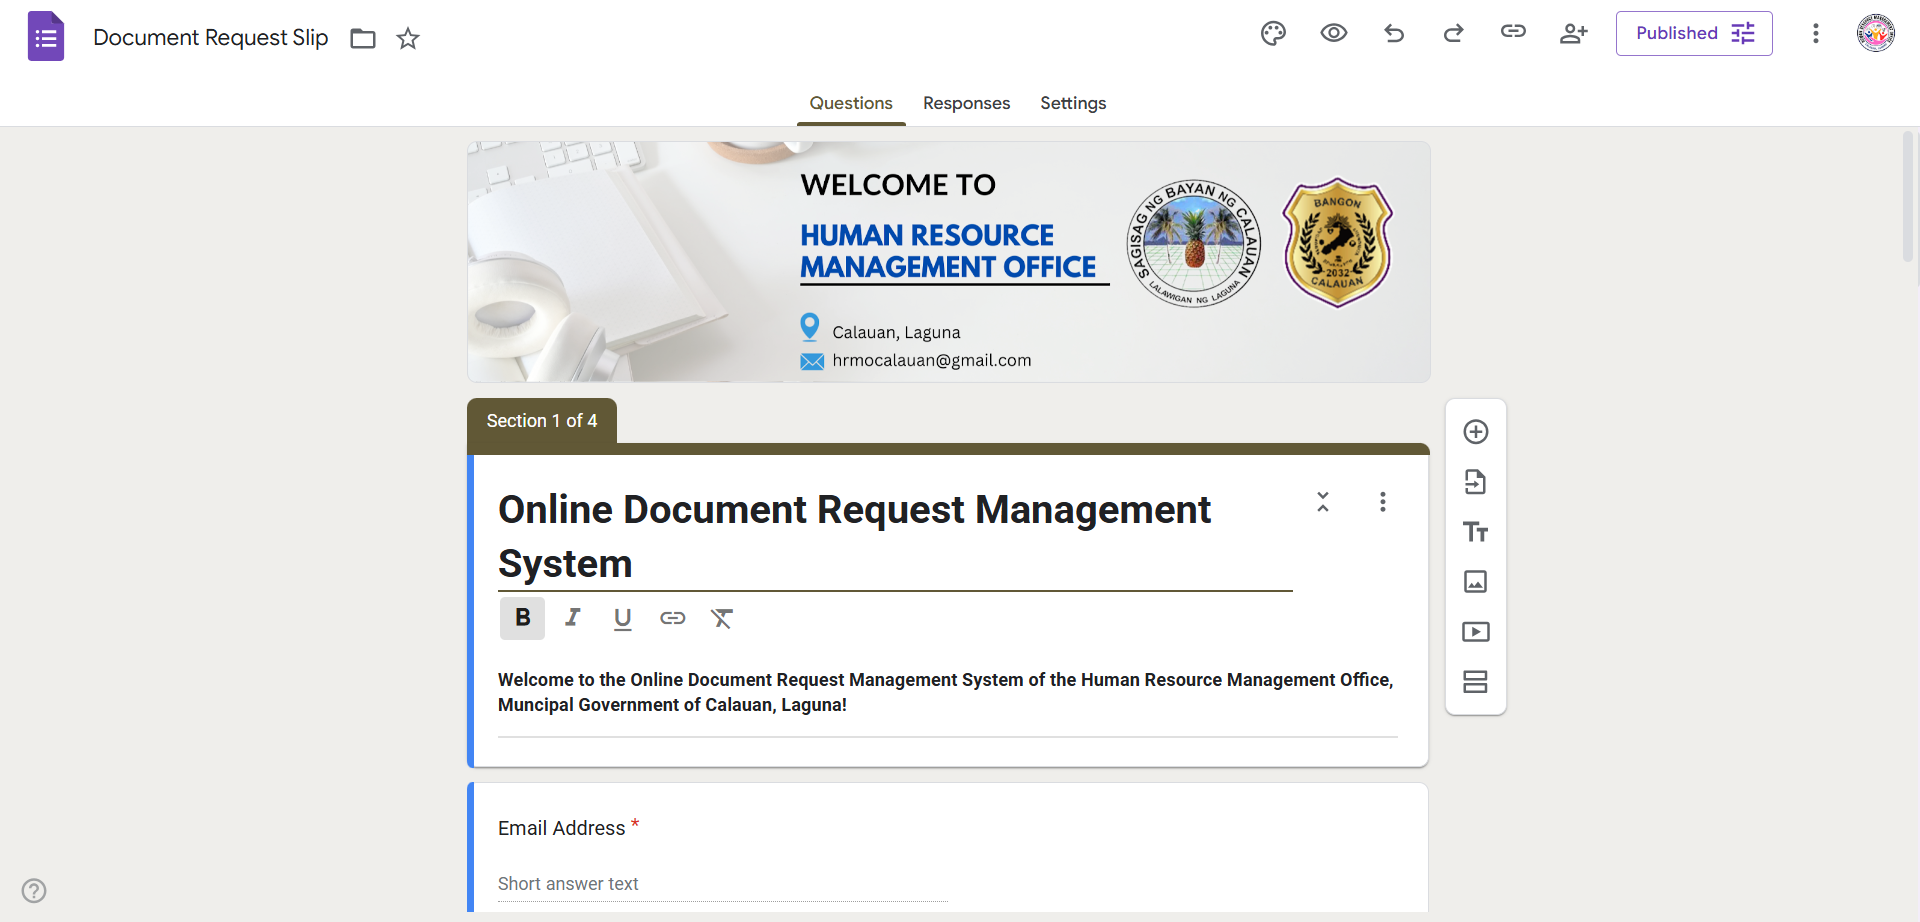Screen dimensions: 1920x922
Task: Undo the last change
Action: point(1394,33)
